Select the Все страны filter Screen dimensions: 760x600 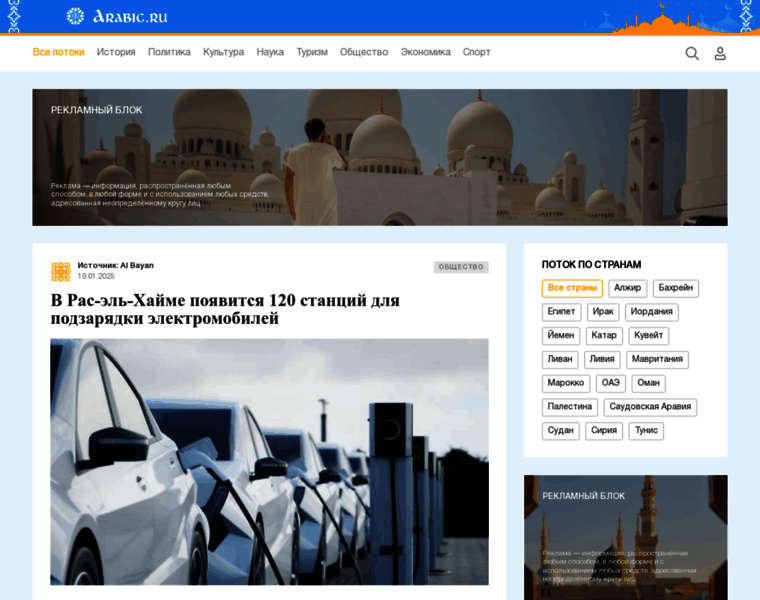click(572, 288)
